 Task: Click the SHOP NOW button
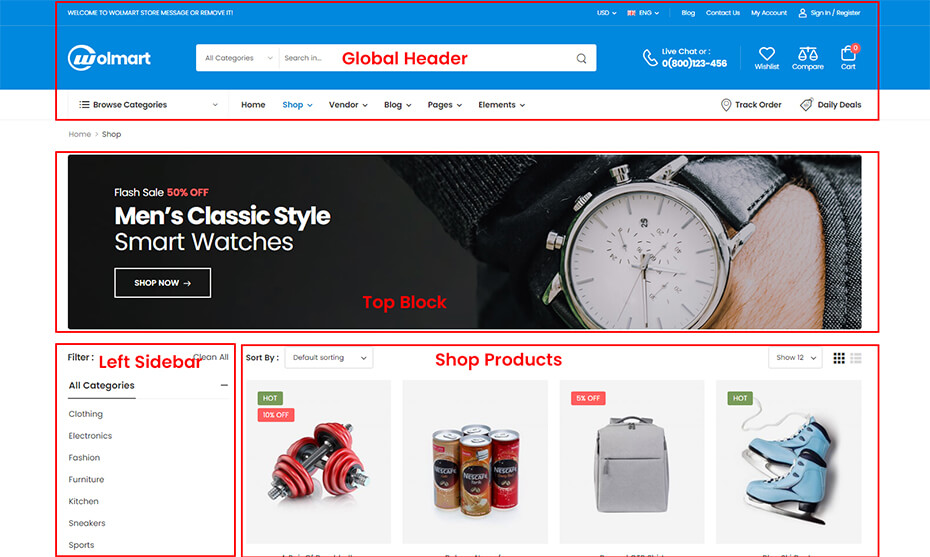click(x=163, y=283)
